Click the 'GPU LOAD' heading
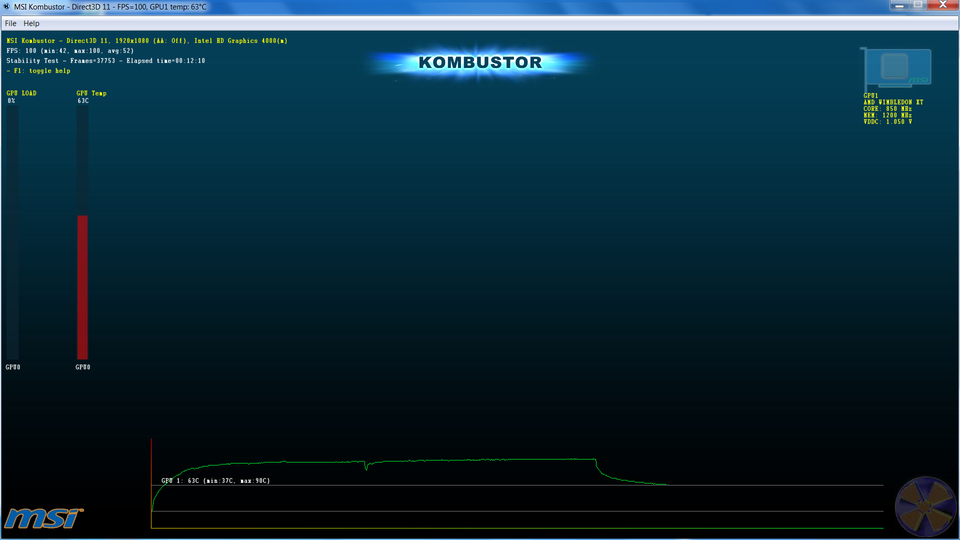Viewport: 960px width, 540px height. coord(21,93)
